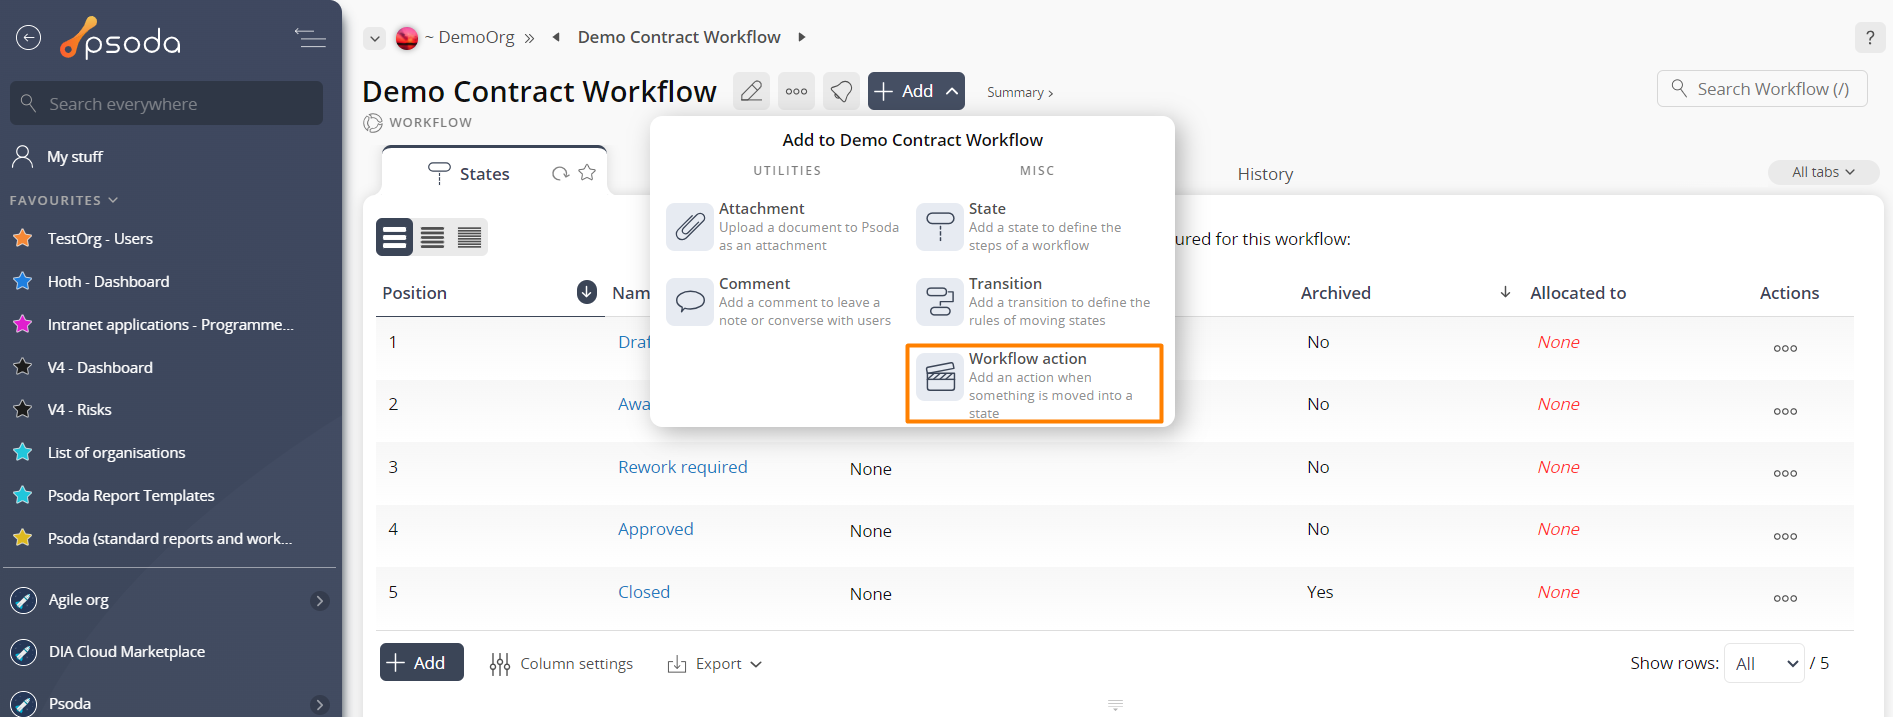Open the more options button beside the title
The width and height of the screenshot is (1893, 717).
[796, 91]
